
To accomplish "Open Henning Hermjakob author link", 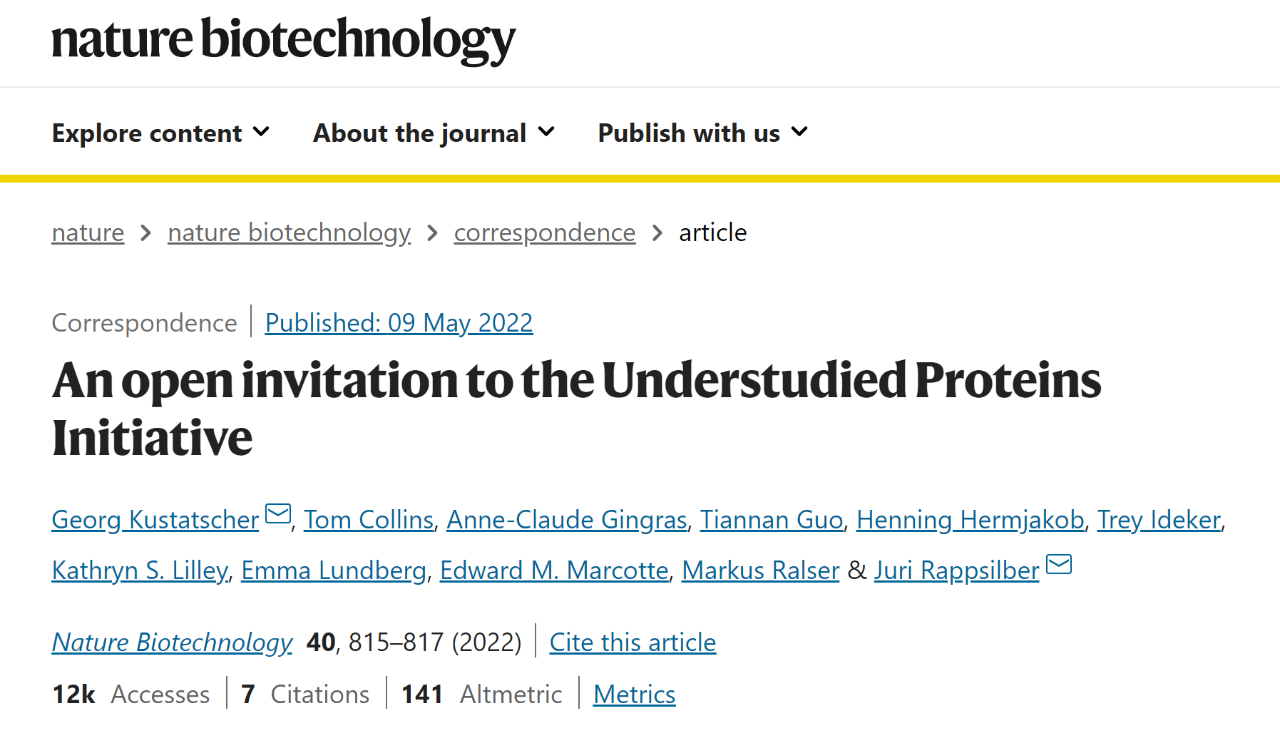I will pyautogui.click(x=970, y=520).
